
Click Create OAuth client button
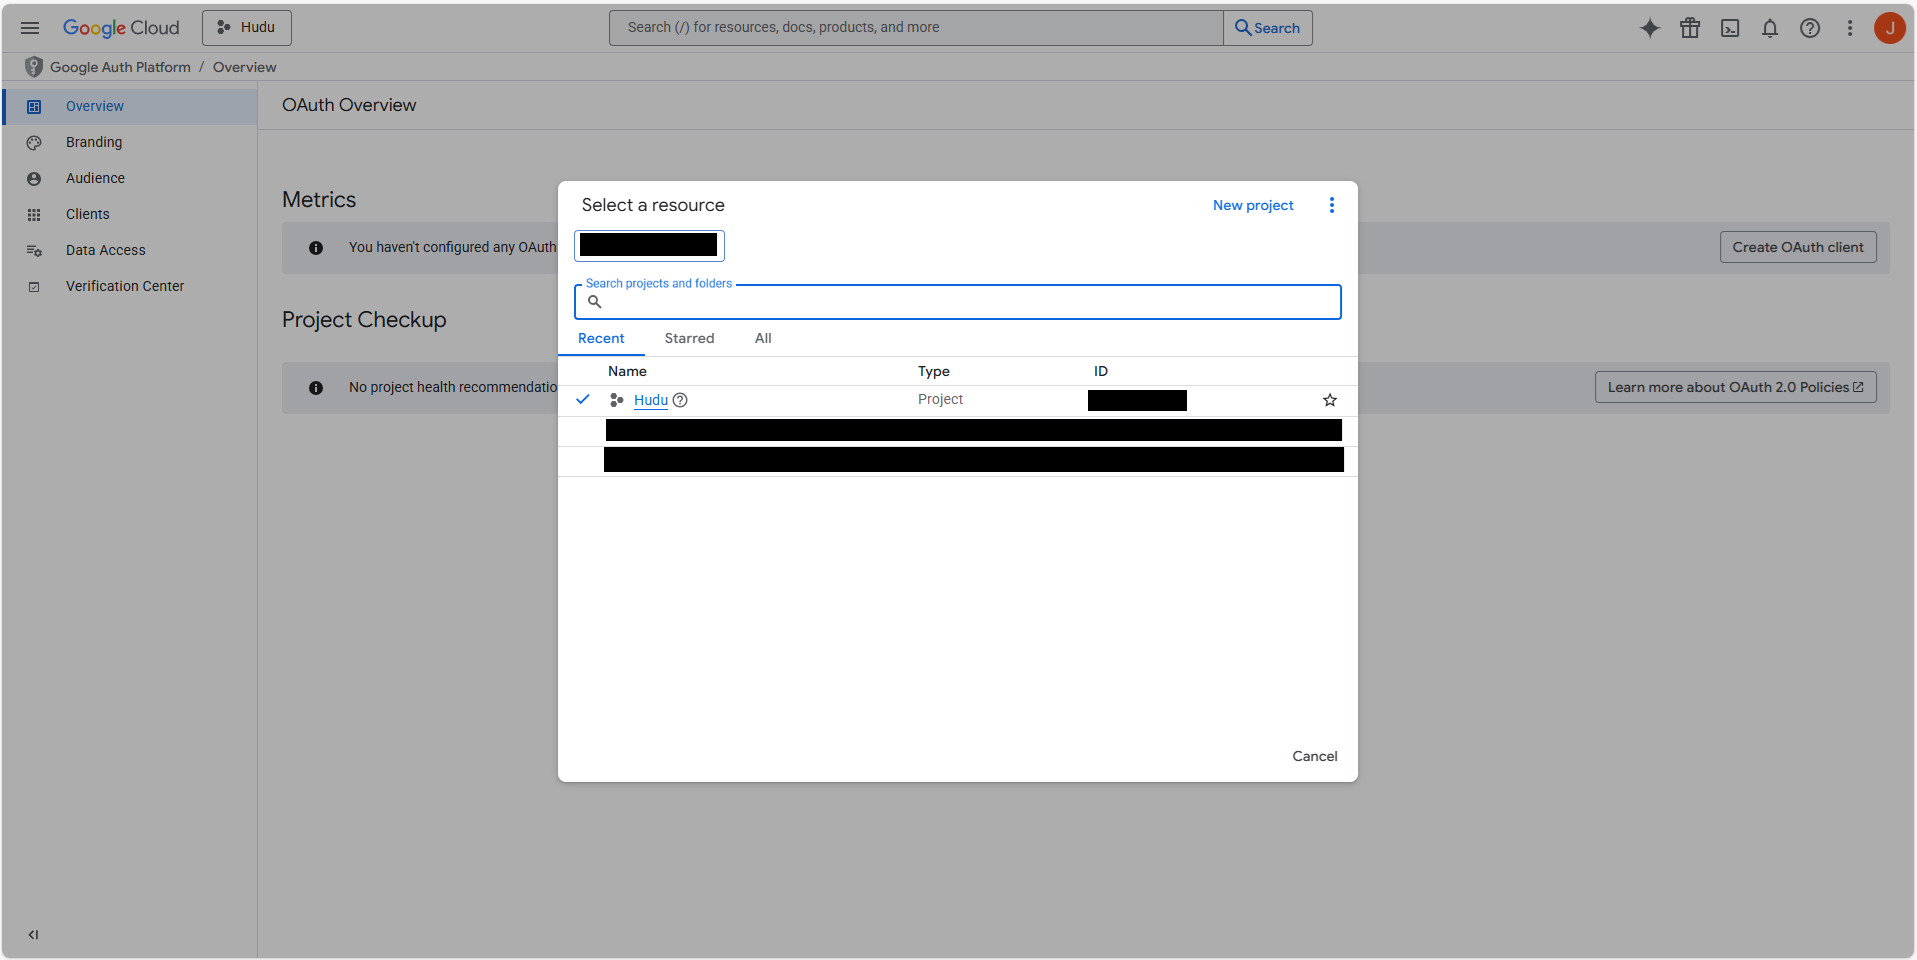click(x=1798, y=247)
